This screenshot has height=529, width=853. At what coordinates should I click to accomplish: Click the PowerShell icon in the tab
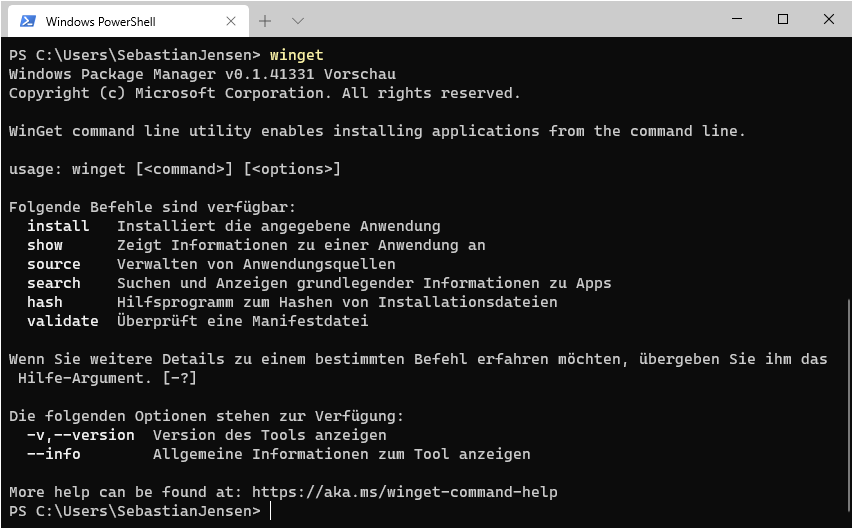(x=28, y=21)
